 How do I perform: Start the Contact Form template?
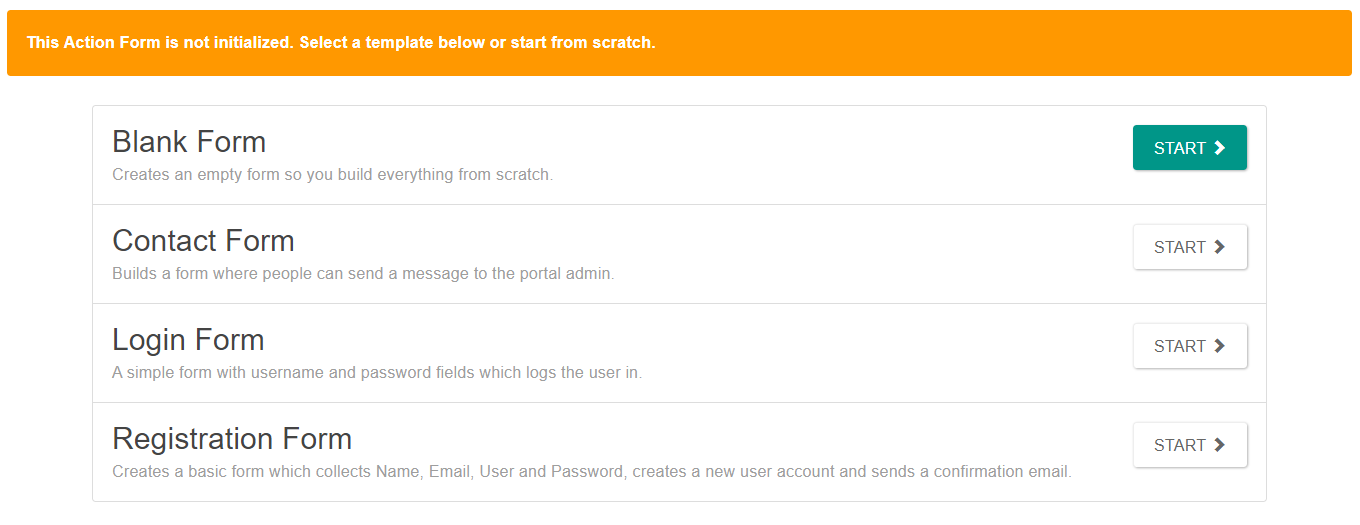tap(1190, 247)
